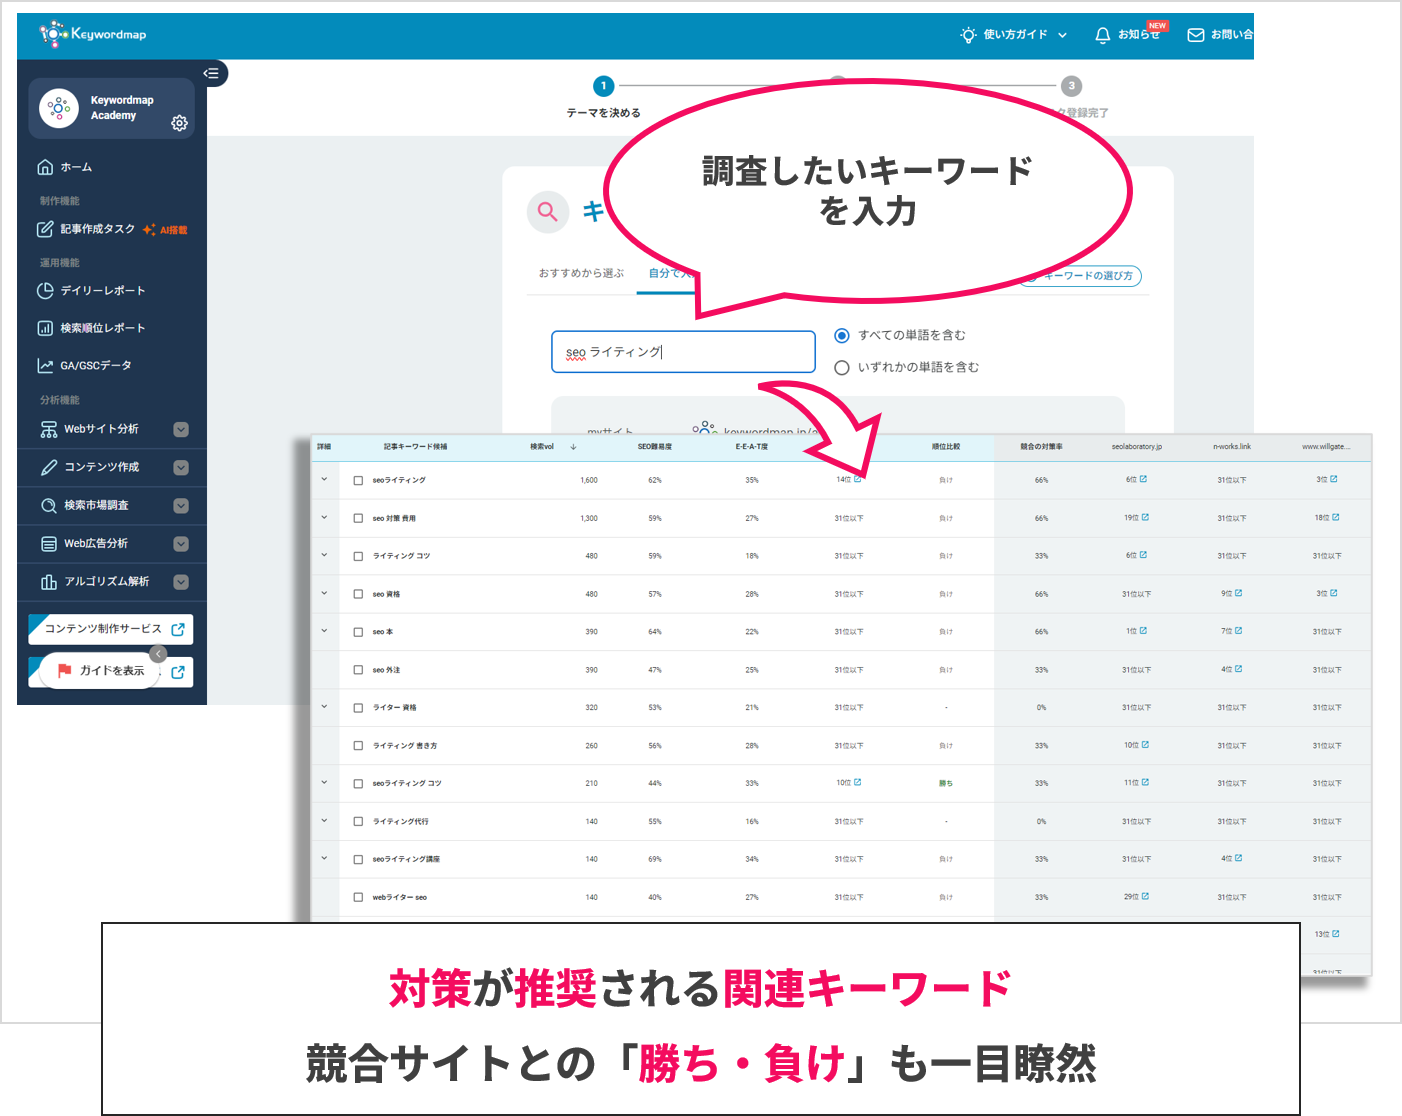Screen dimensions: 1402x1116
Task: Click the お知らせ bell icon
Action: (x=1103, y=35)
